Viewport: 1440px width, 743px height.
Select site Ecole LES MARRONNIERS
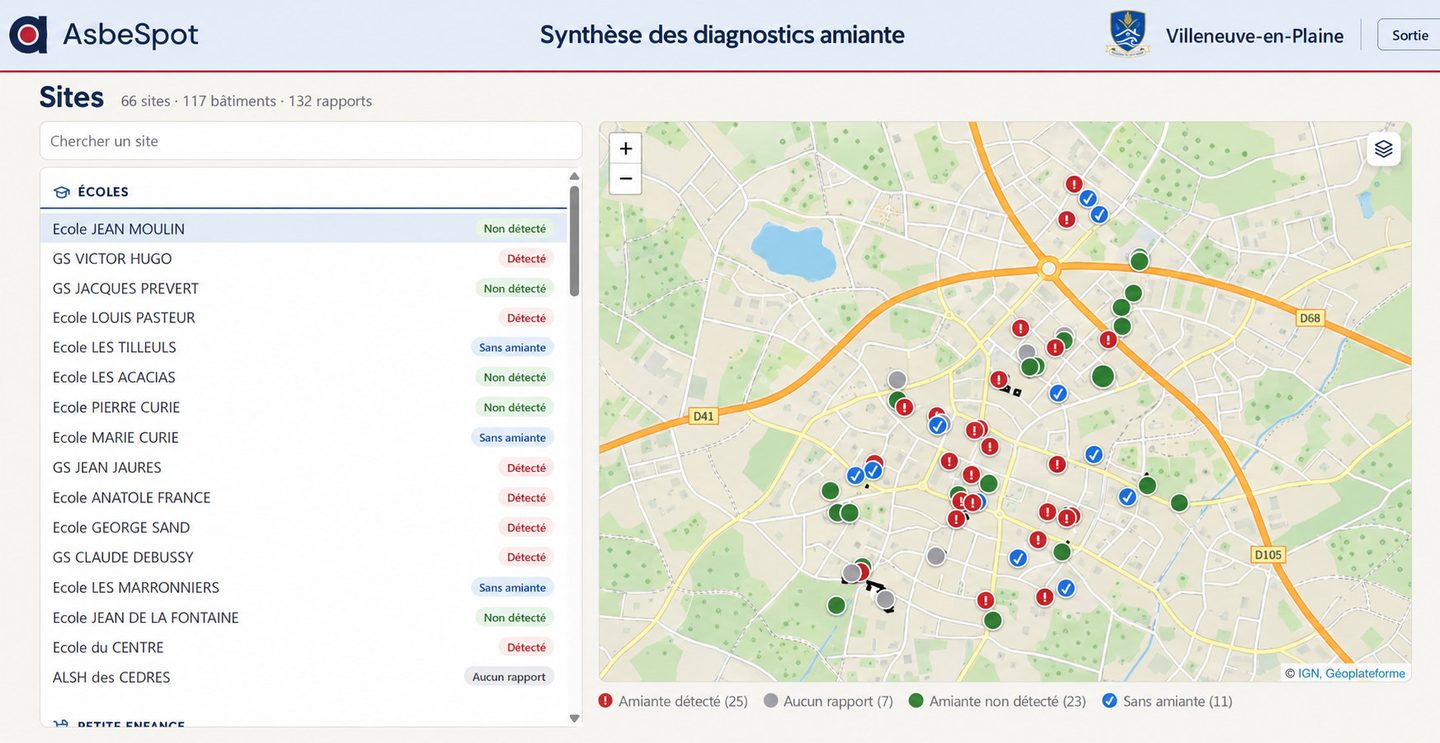[303, 587]
